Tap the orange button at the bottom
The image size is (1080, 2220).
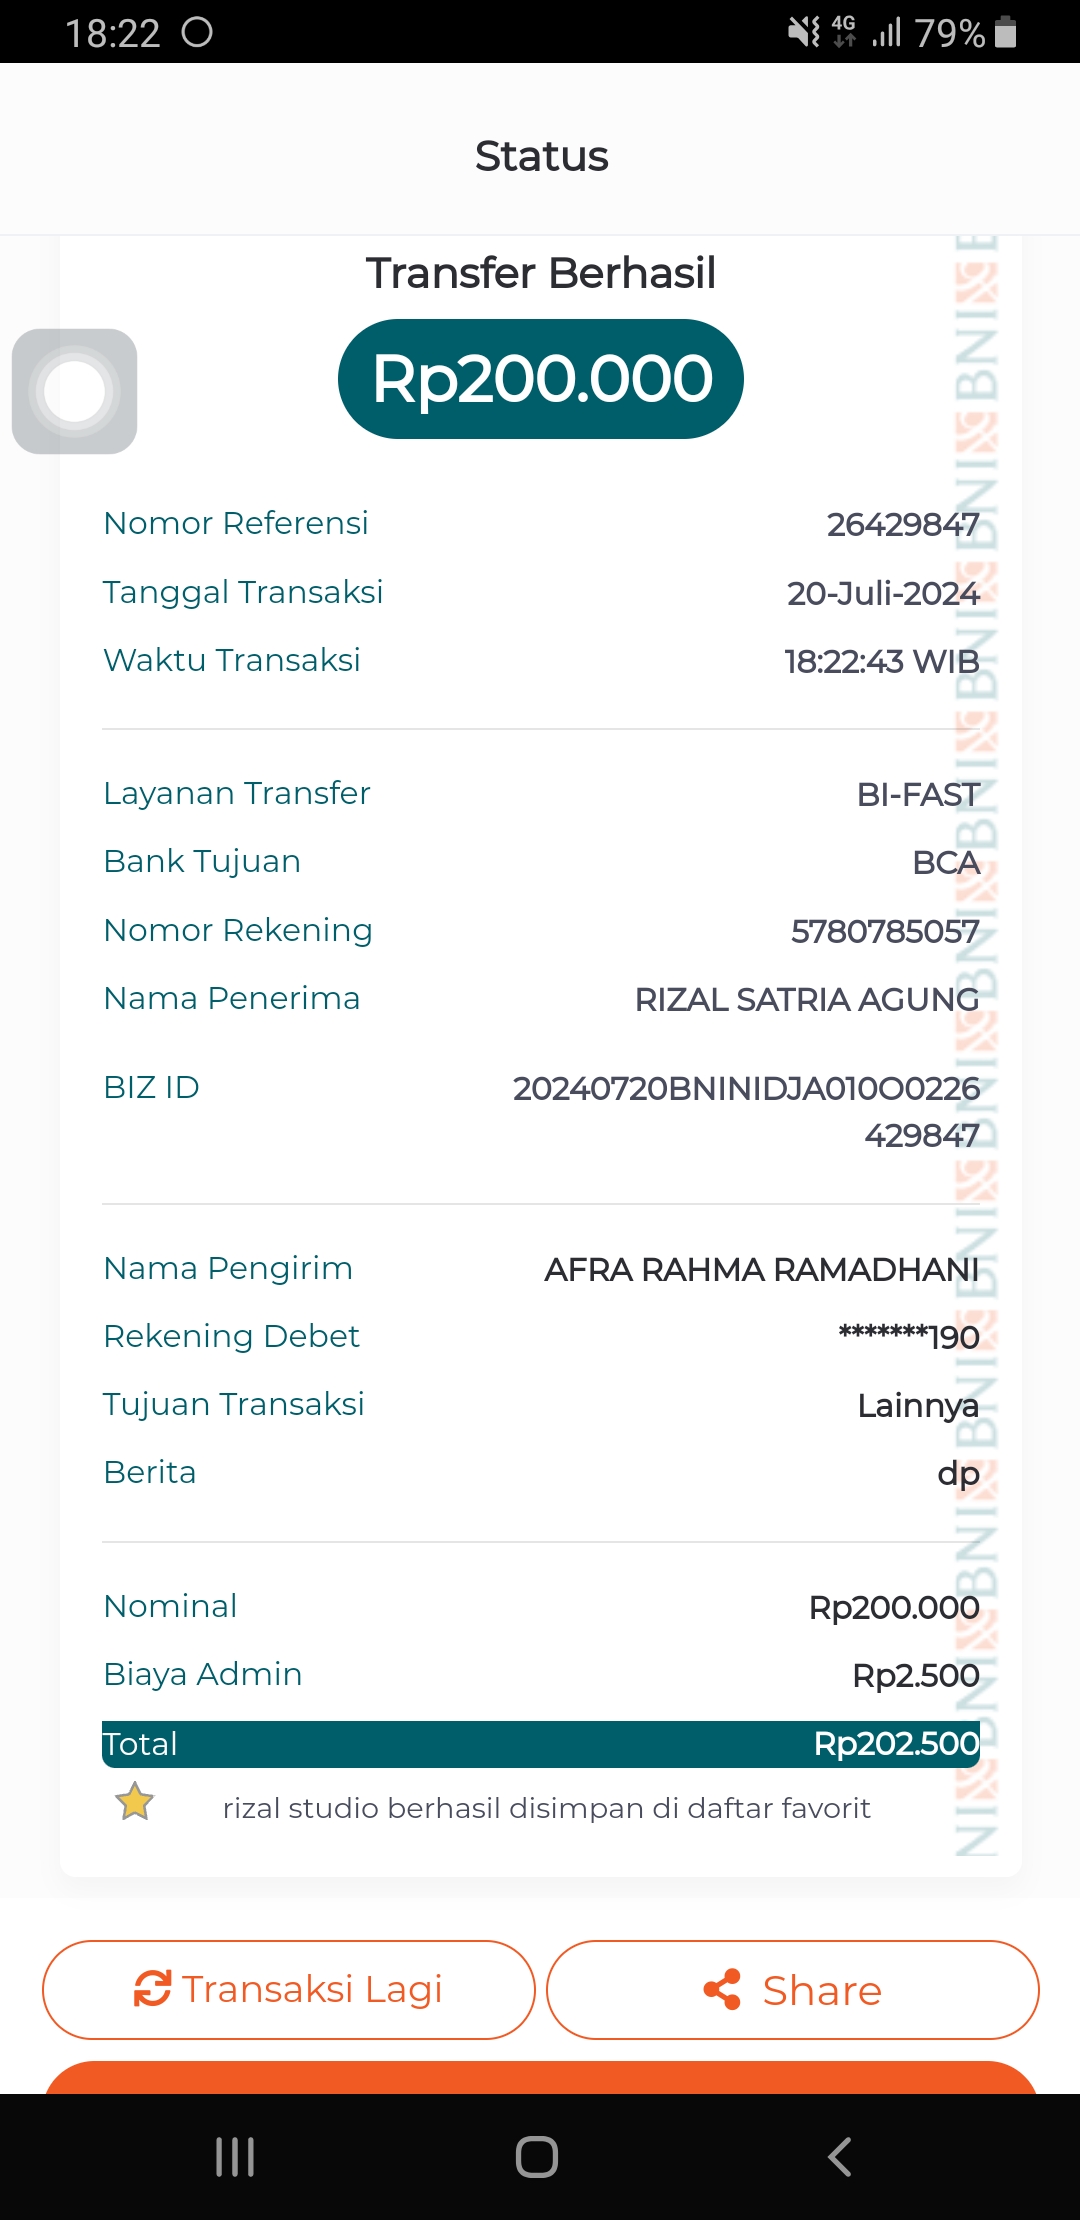(540, 2077)
